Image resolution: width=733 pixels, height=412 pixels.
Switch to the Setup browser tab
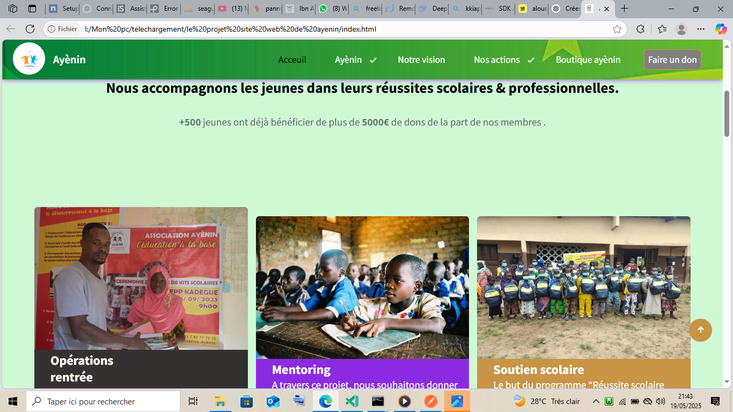pos(63,8)
